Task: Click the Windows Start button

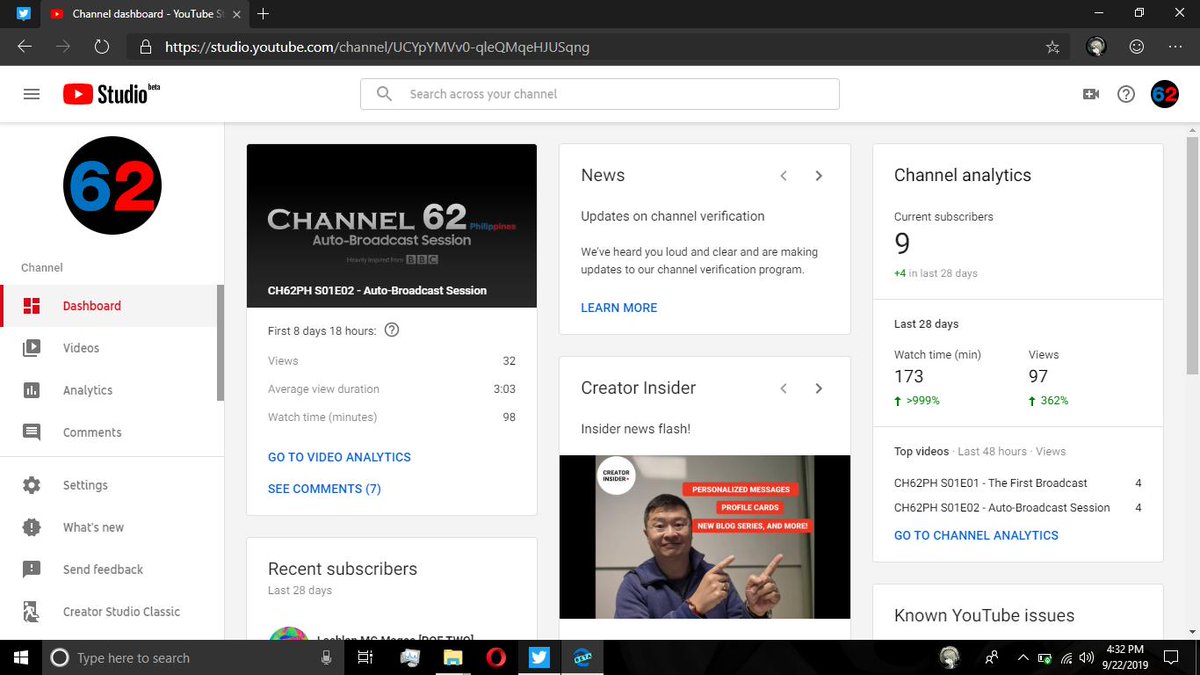Action: coord(19,657)
